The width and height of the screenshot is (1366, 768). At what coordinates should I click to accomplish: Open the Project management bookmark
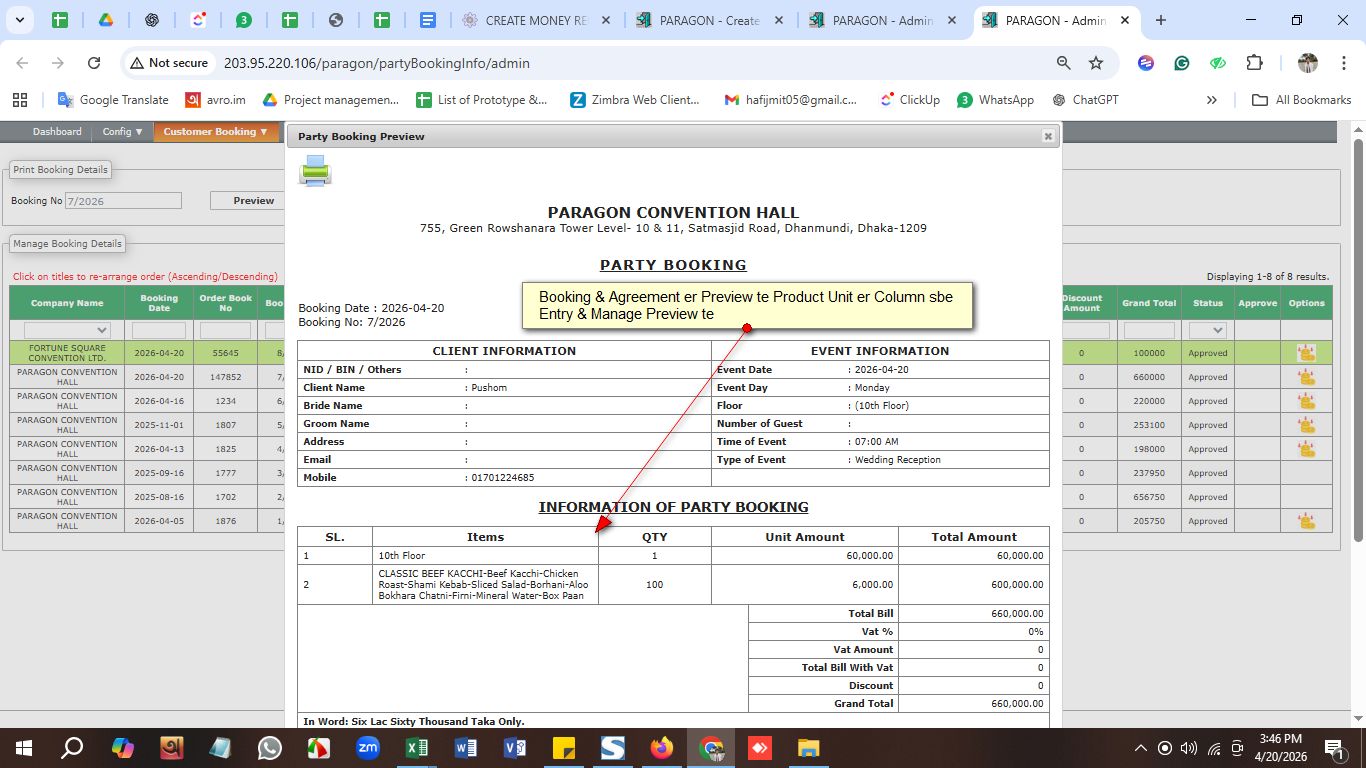331,100
